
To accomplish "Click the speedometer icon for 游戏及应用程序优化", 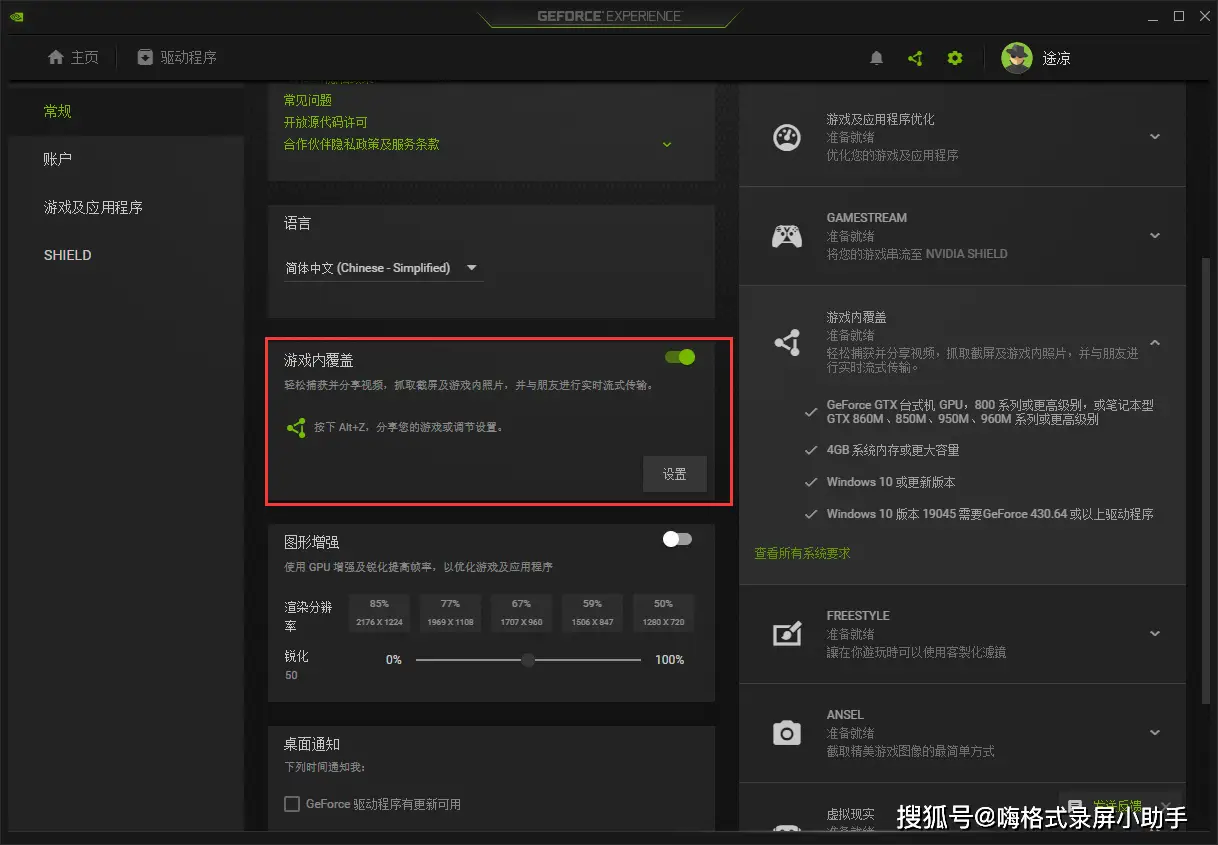I will [x=787, y=137].
